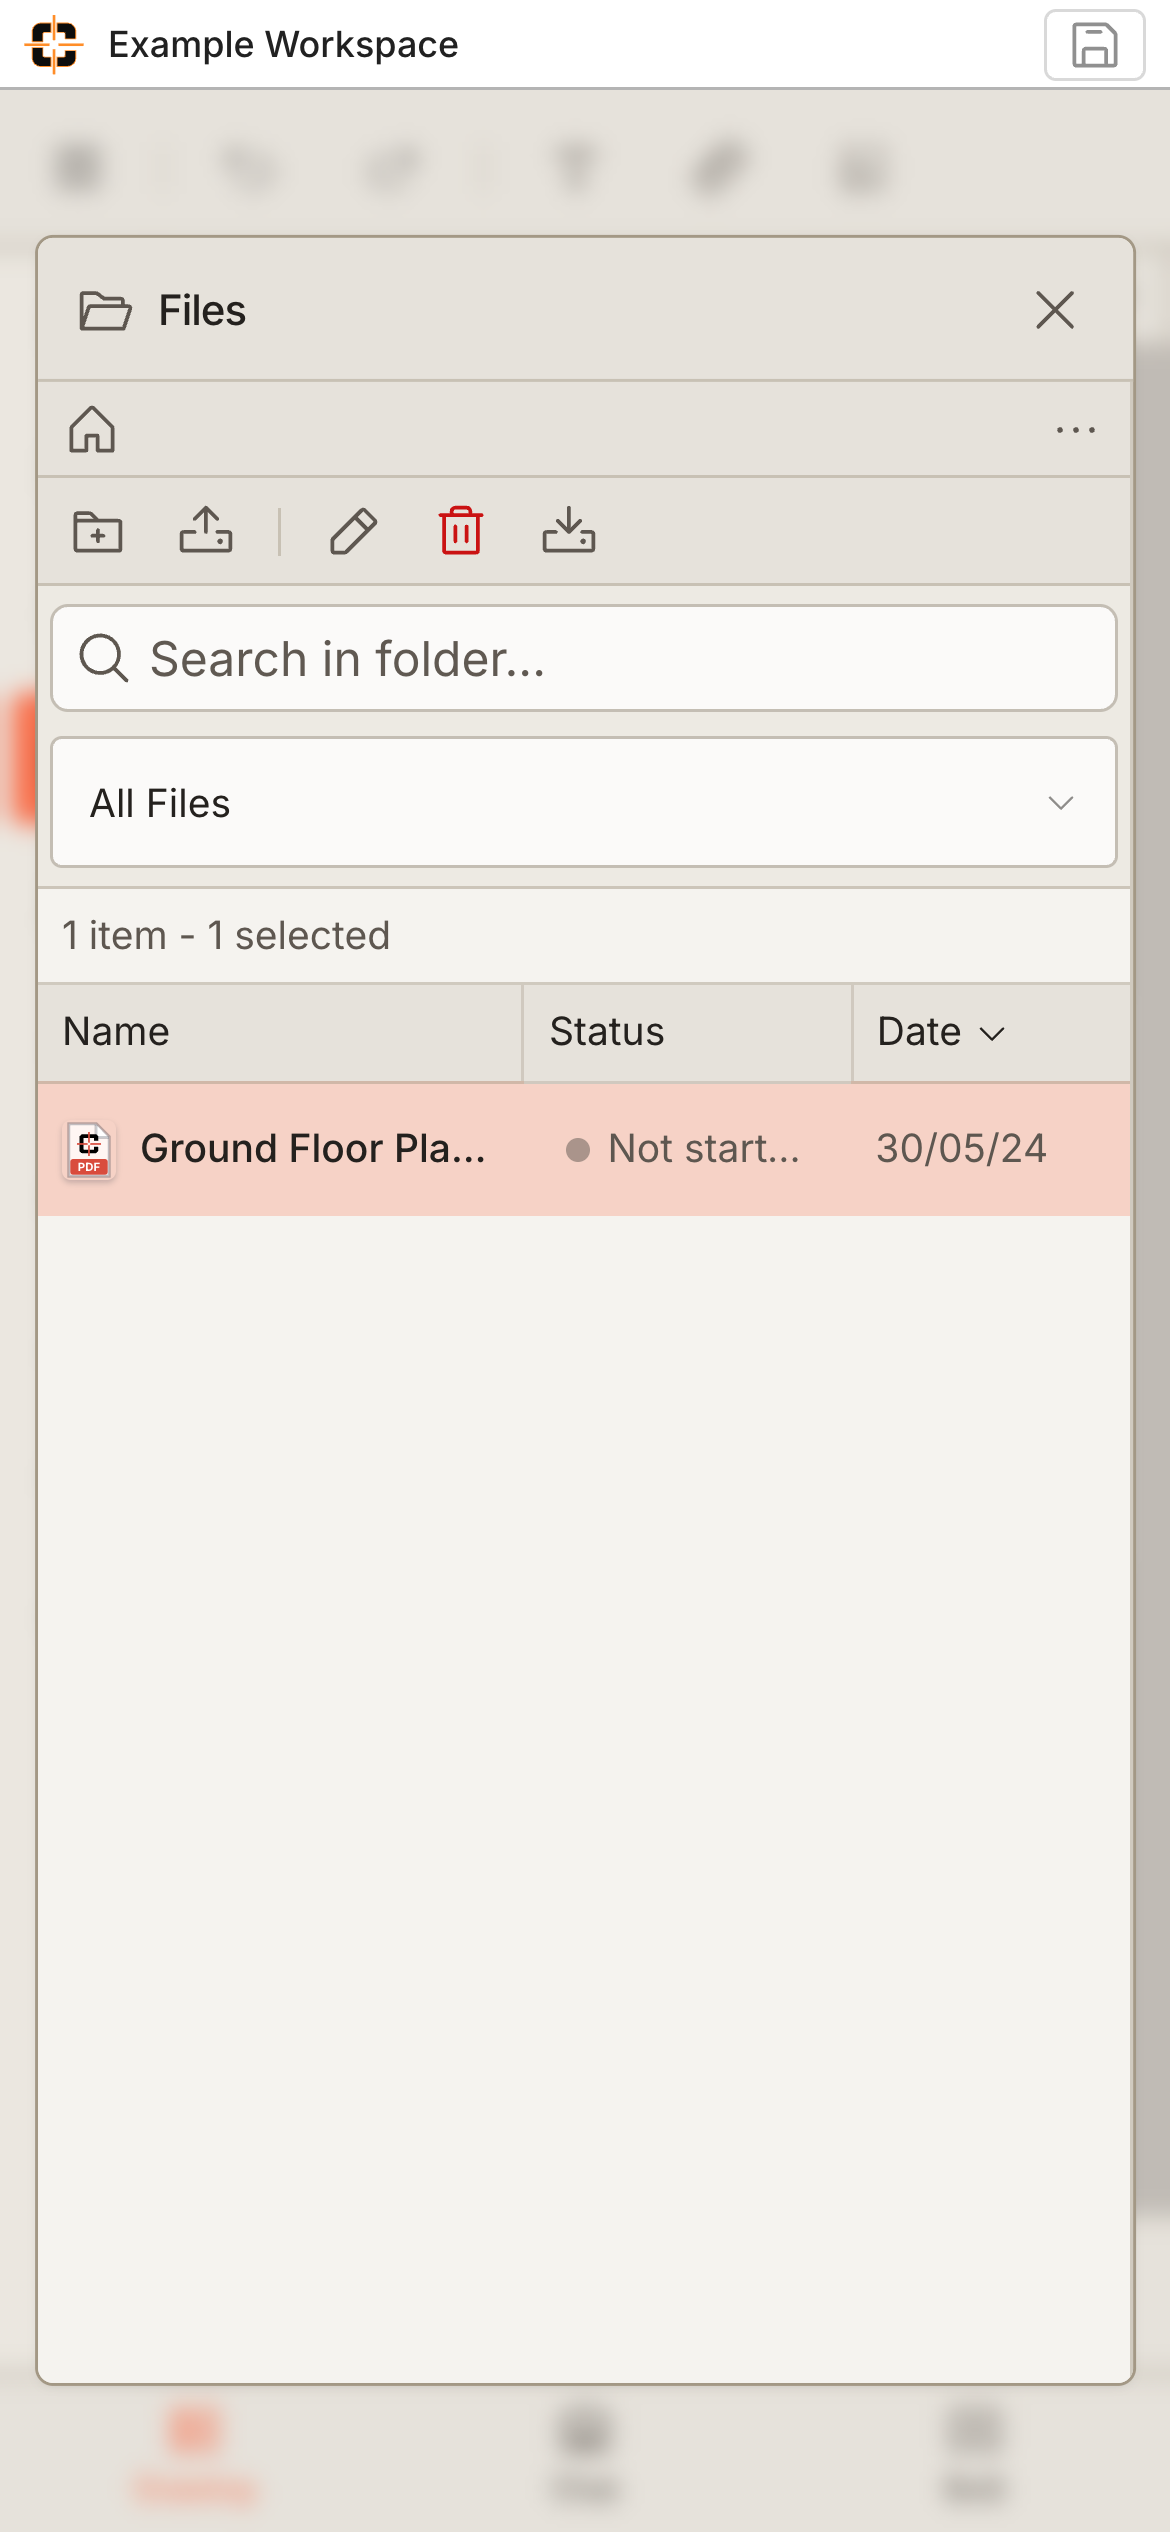Click the 30/05/24 date cell
1170x2532 pixels.
coord(962,1149)
